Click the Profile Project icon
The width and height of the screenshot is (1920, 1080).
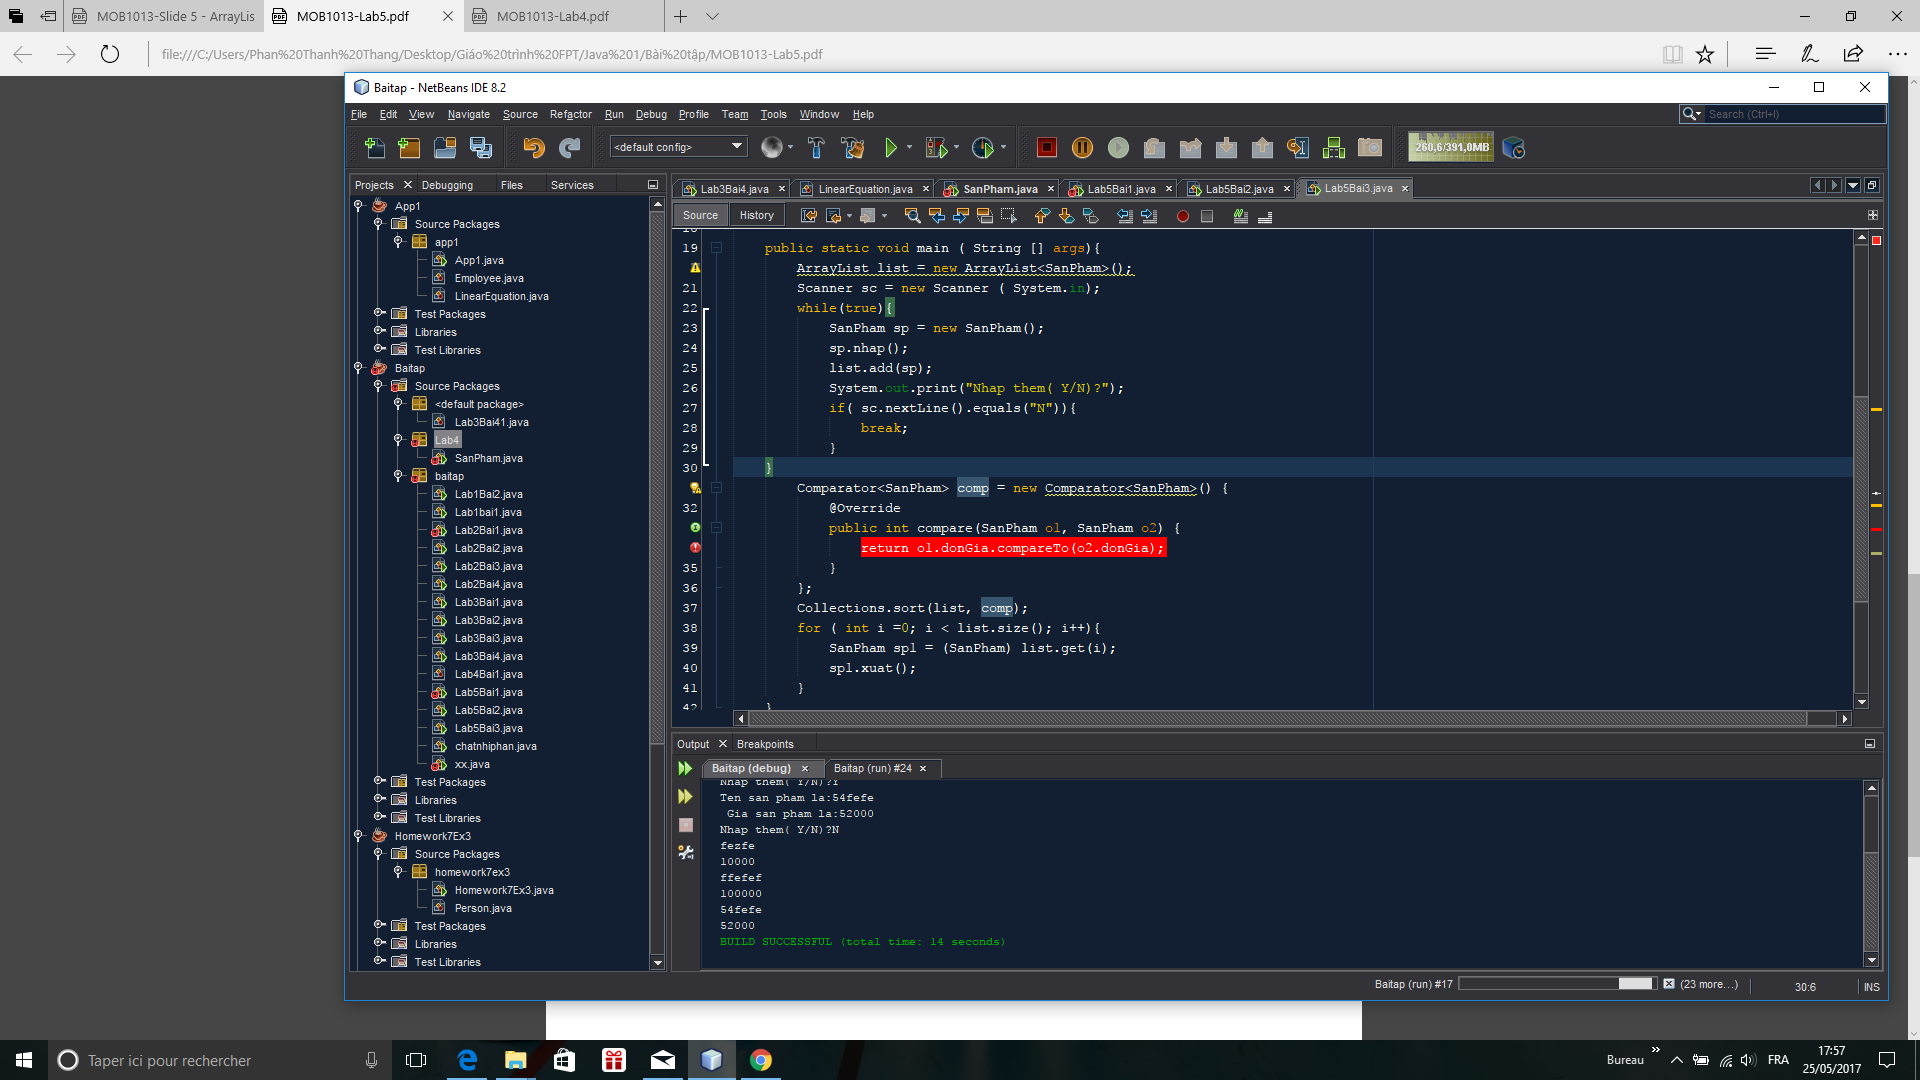pyautogui.click(x=983, y=148)
